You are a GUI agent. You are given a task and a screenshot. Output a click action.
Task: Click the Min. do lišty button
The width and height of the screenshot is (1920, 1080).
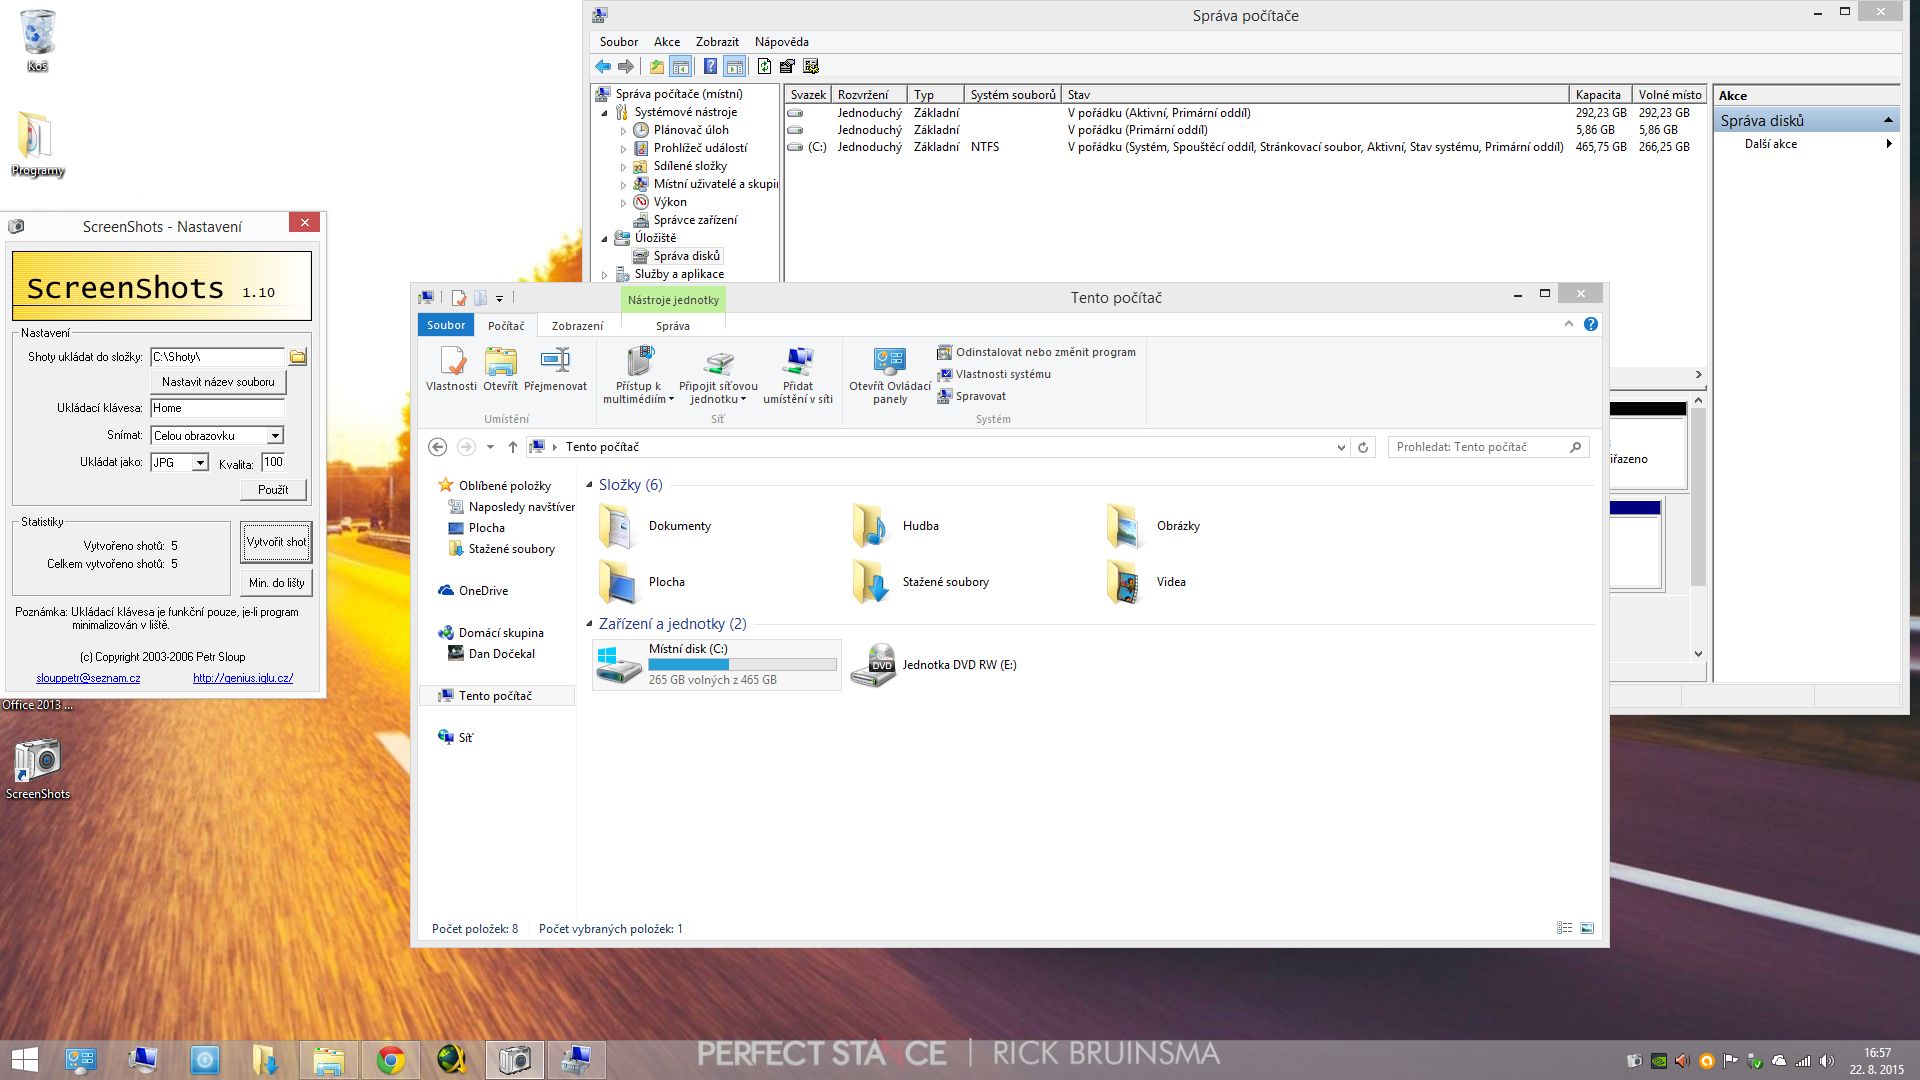[276, 583]
